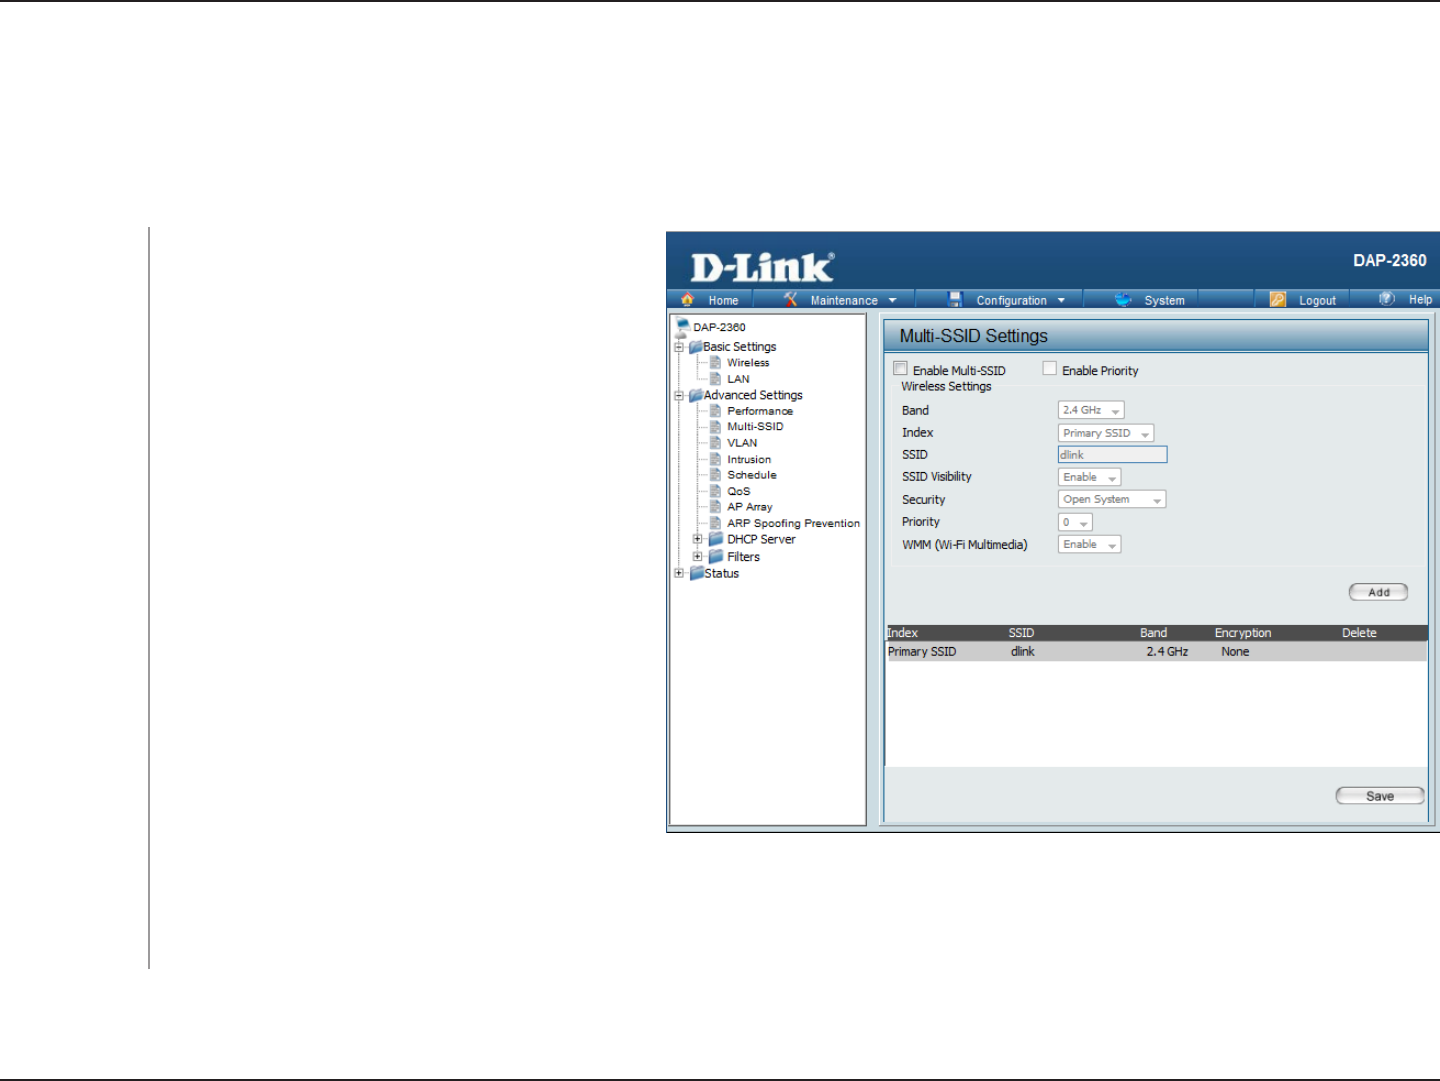Click the Basic Settings folder icon
Viewport: 1440px width, 1081px height.
click(x=696, y=347)
